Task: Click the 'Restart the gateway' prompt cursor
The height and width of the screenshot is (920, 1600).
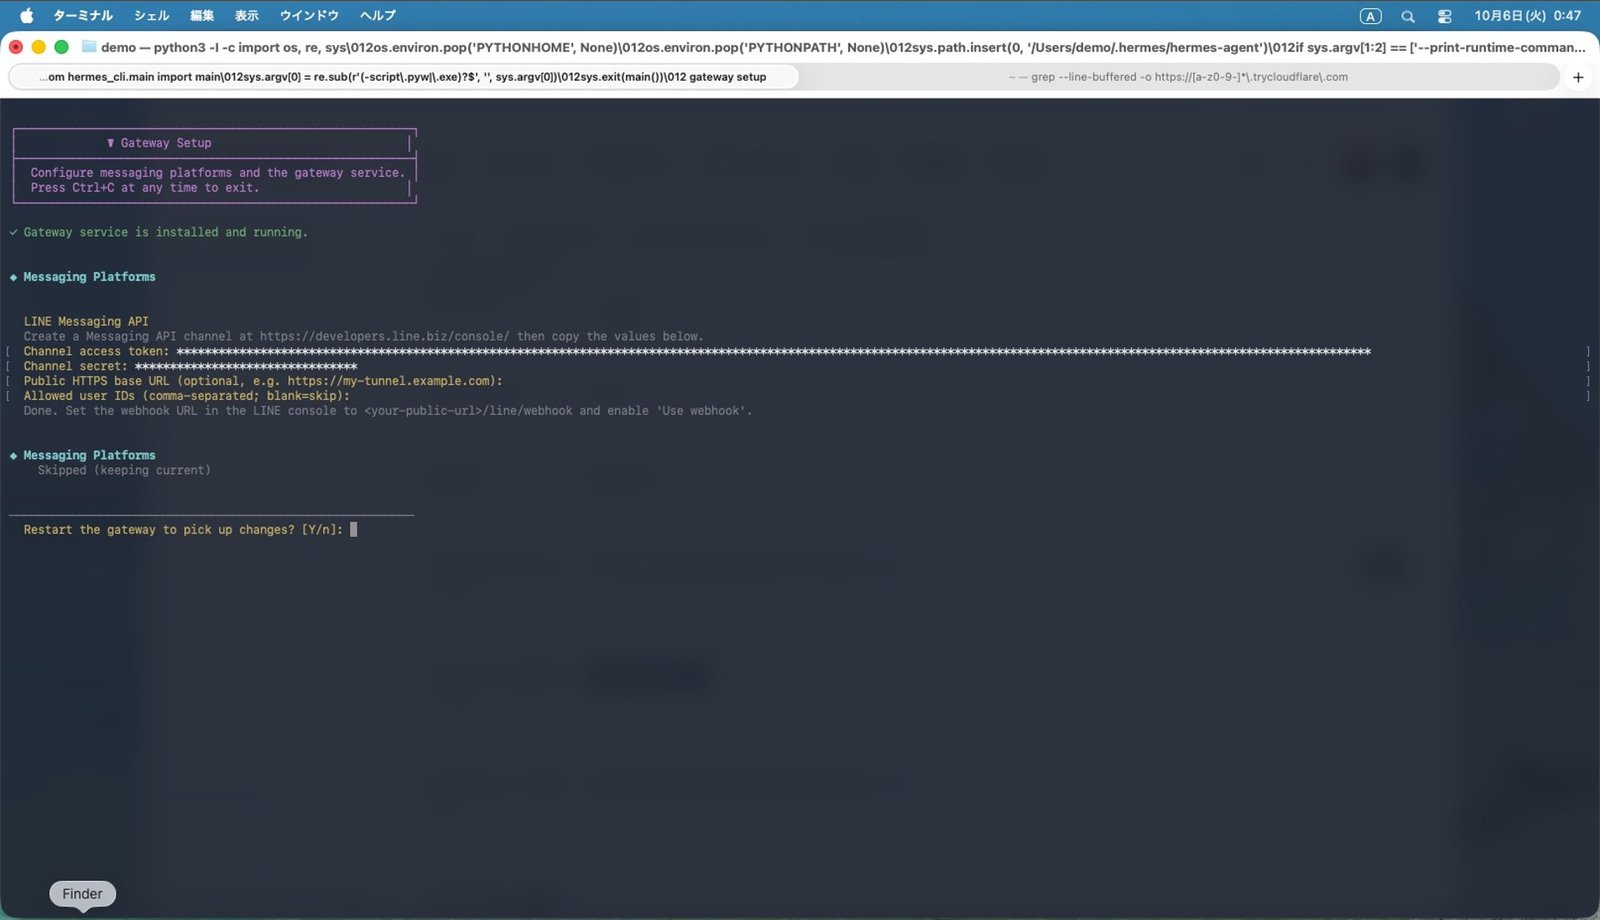Action: coord(353,530)
